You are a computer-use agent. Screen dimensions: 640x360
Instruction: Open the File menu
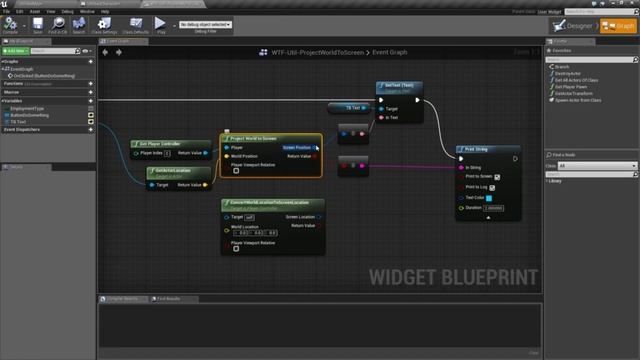pos(7,11)
